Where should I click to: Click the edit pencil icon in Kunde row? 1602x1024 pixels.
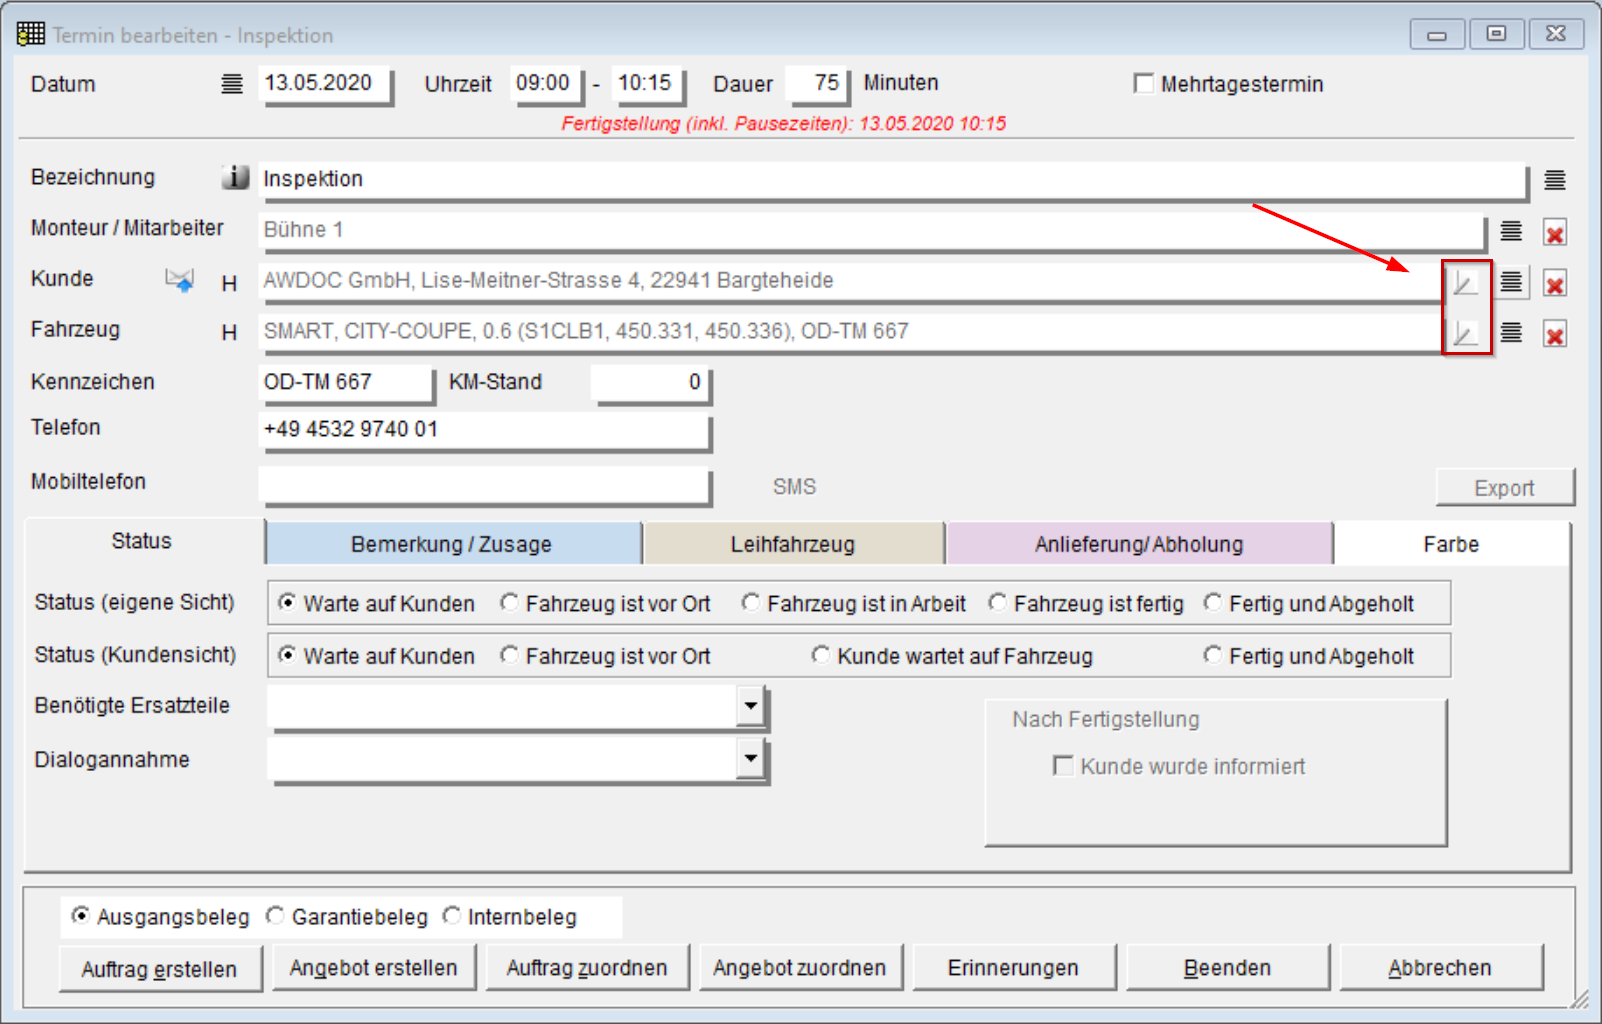pyautogui.click(x=1465, y=283)
